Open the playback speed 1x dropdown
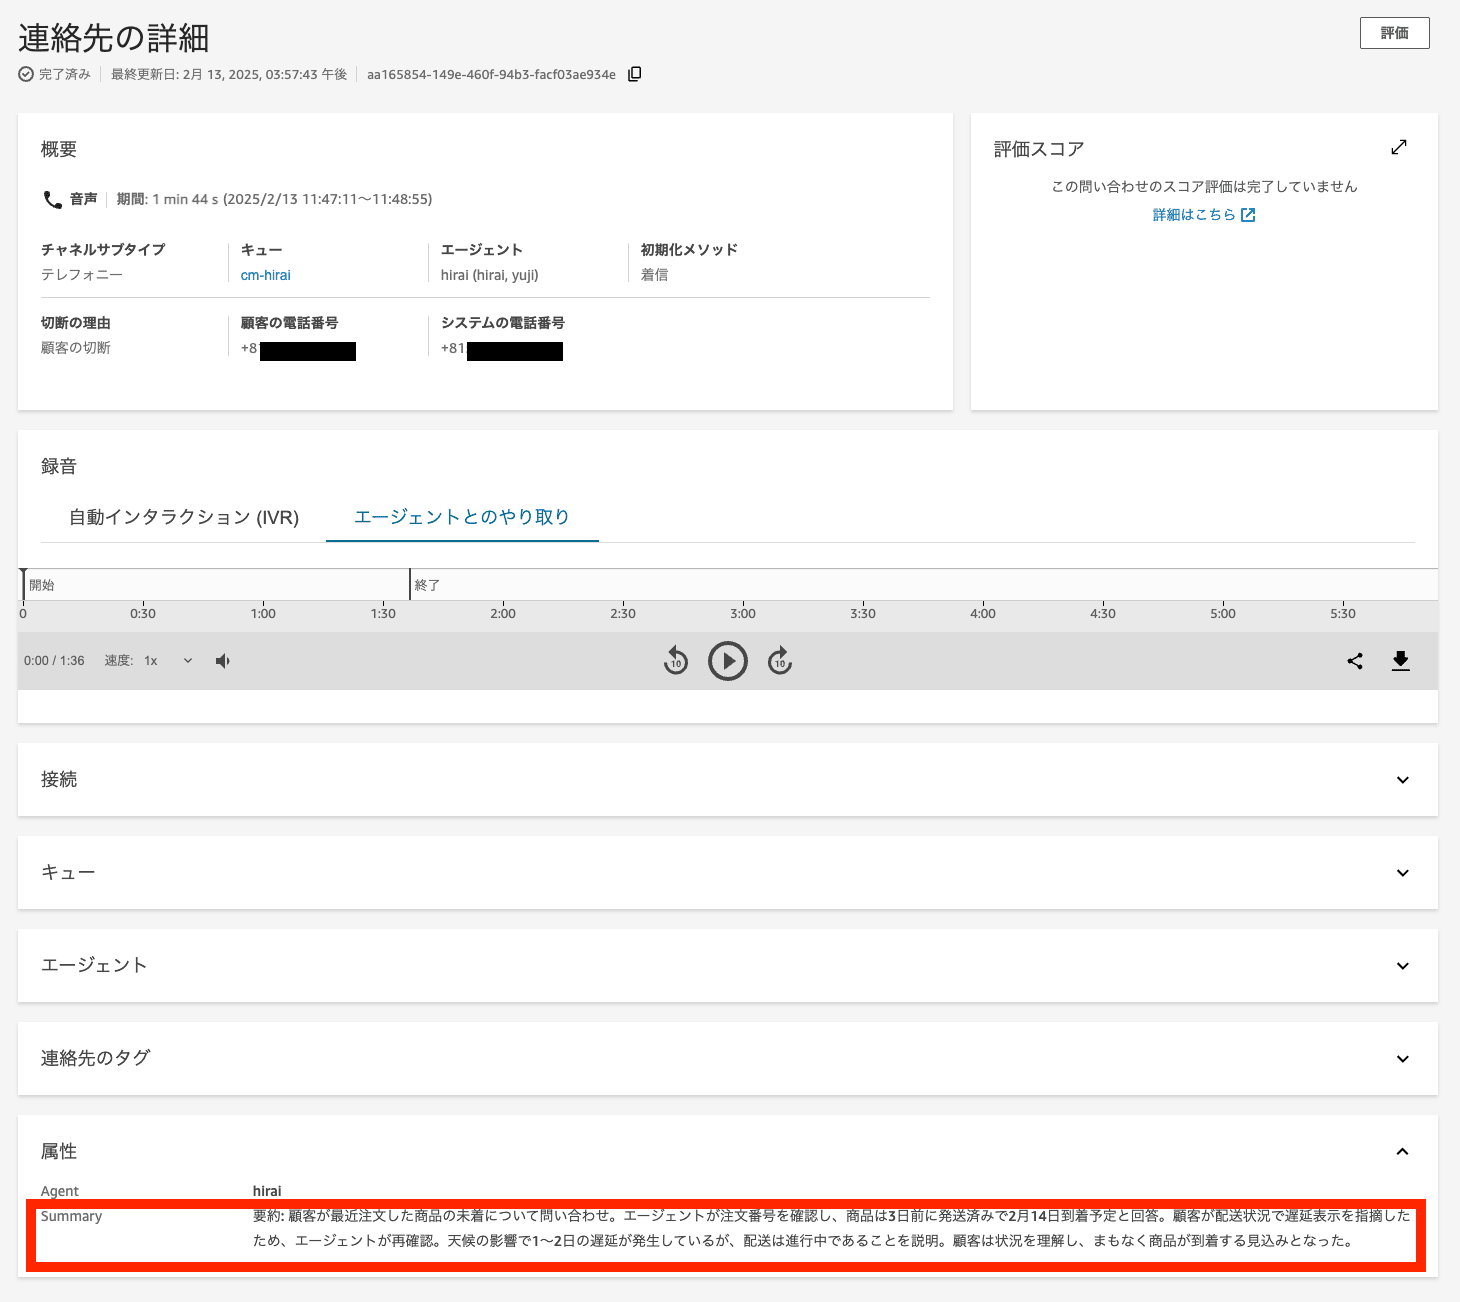1460x1302 pixels. [168, 661]
